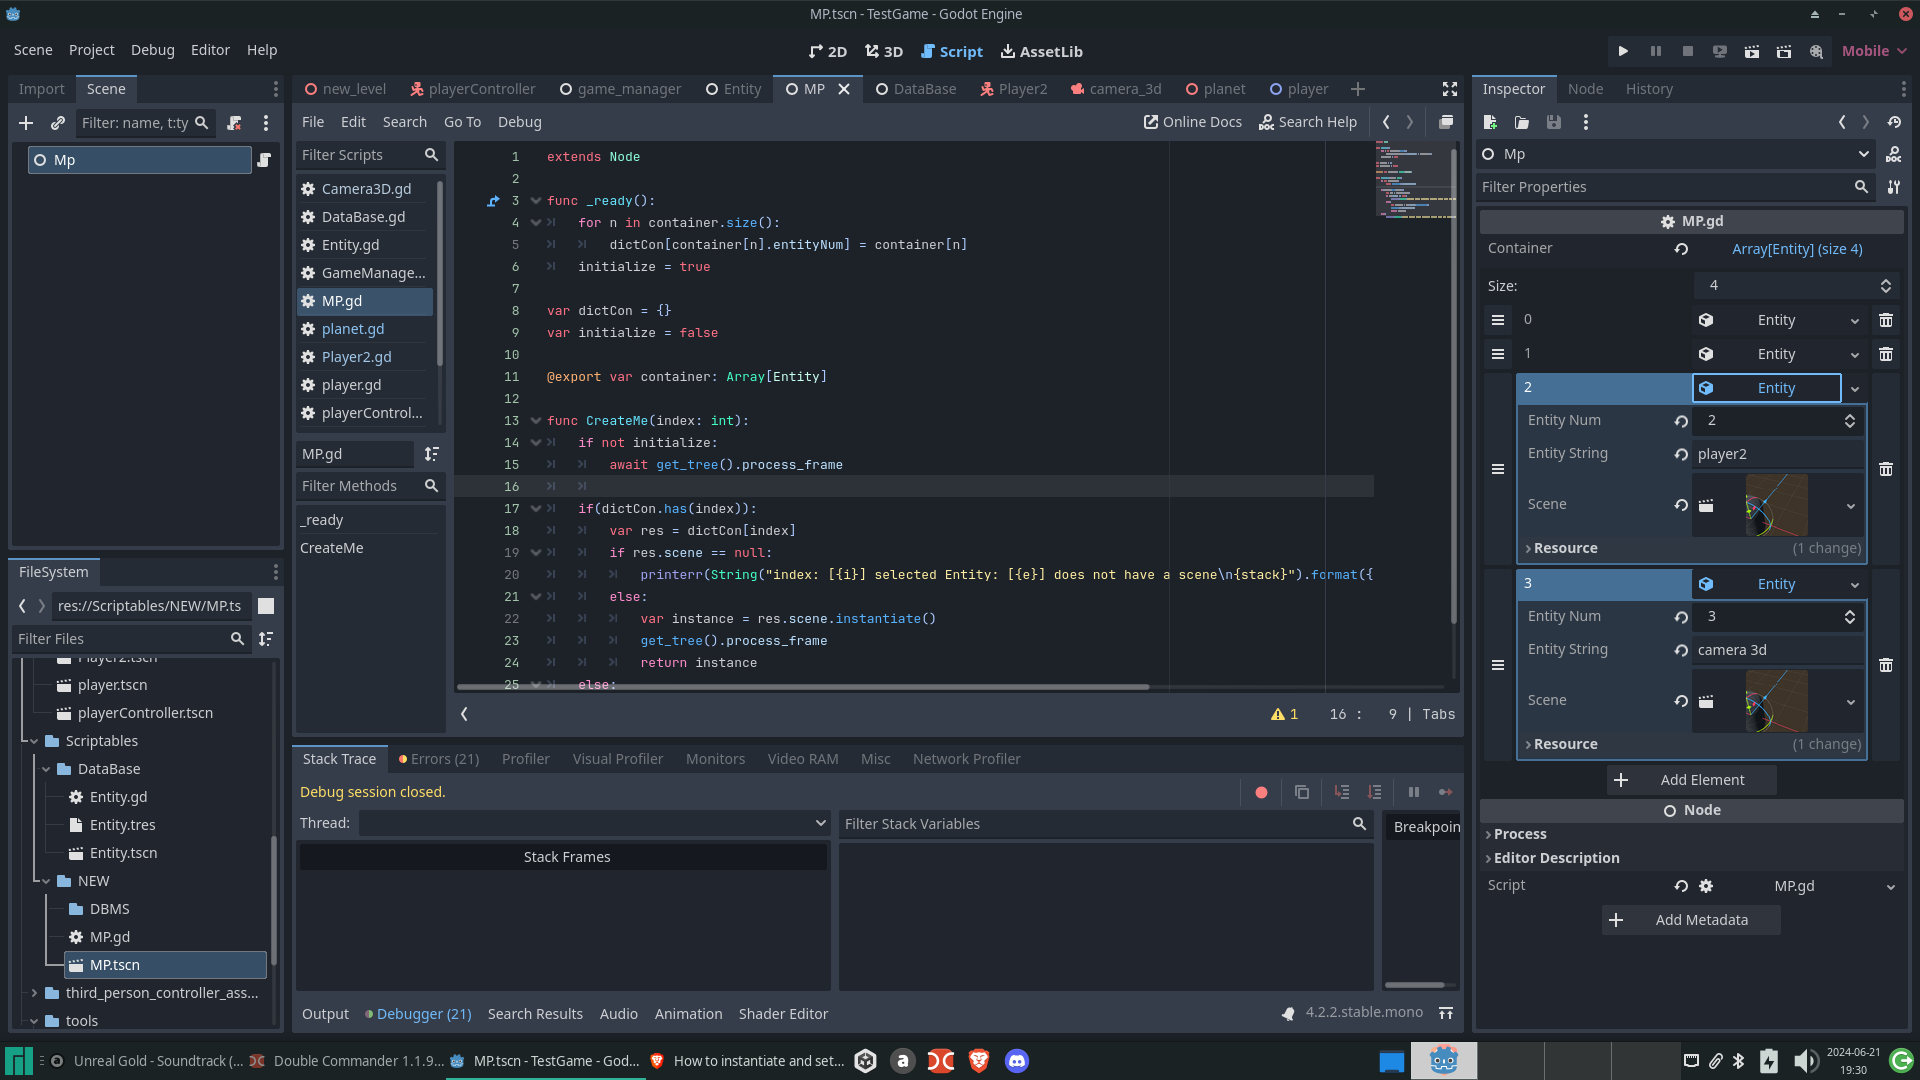Viewport: 1920px width, 1080px height.
Task: Expand the Process section in Inspector
Action: pyautogui.click(x=1520, y=834)
